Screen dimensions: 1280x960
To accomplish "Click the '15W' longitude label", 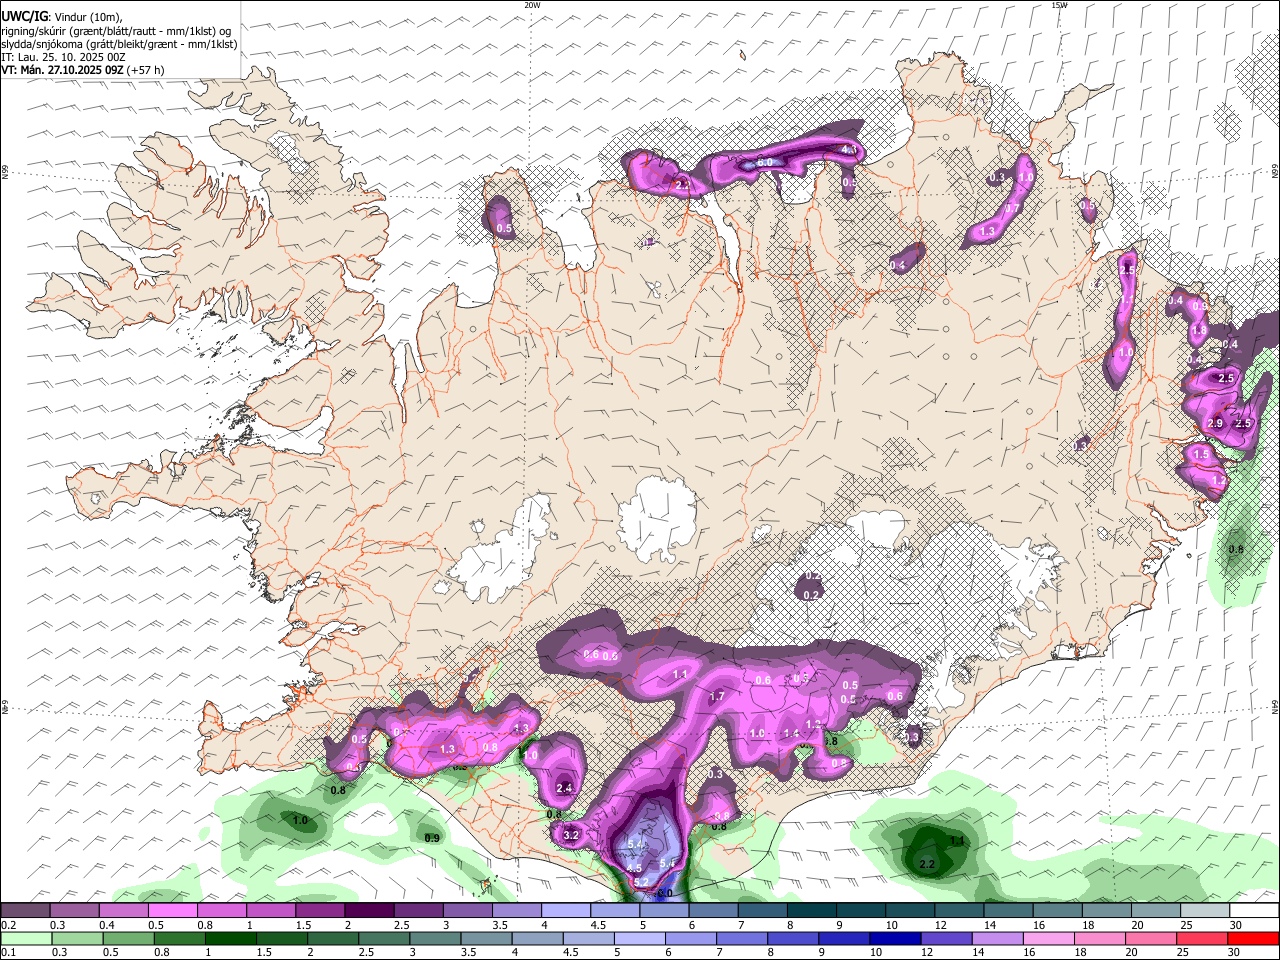I will 1059,5.
